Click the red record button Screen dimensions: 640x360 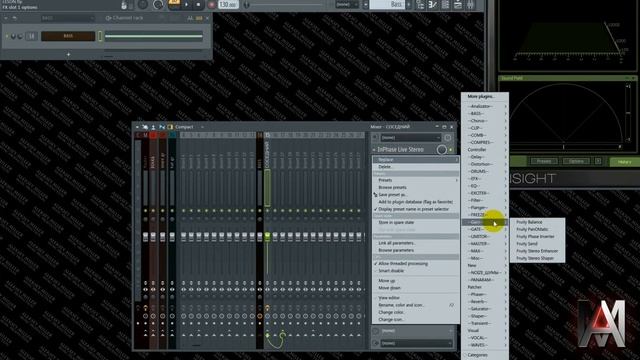[211, 5]
